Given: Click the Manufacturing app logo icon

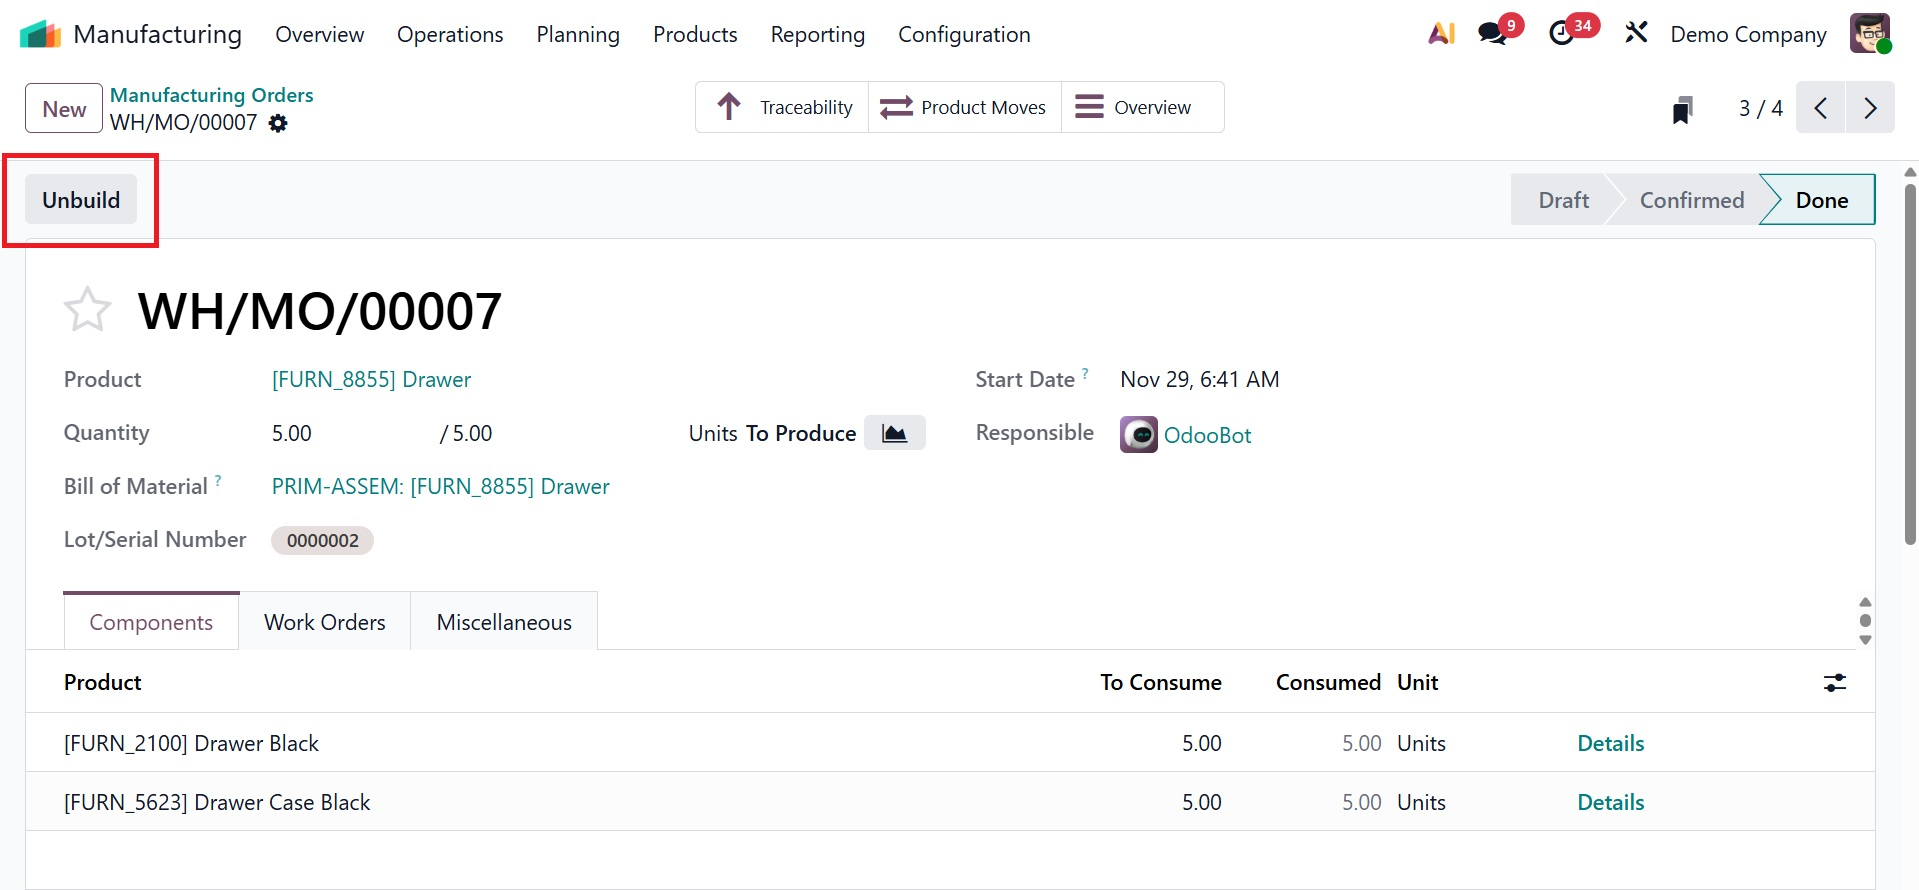Looking at the screenshot, I should 40,34.
